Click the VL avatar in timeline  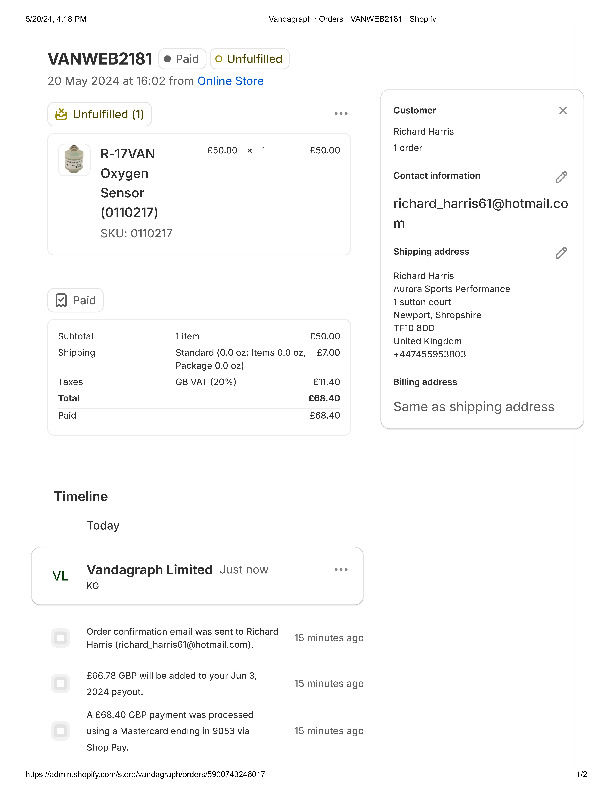[60, 576]
